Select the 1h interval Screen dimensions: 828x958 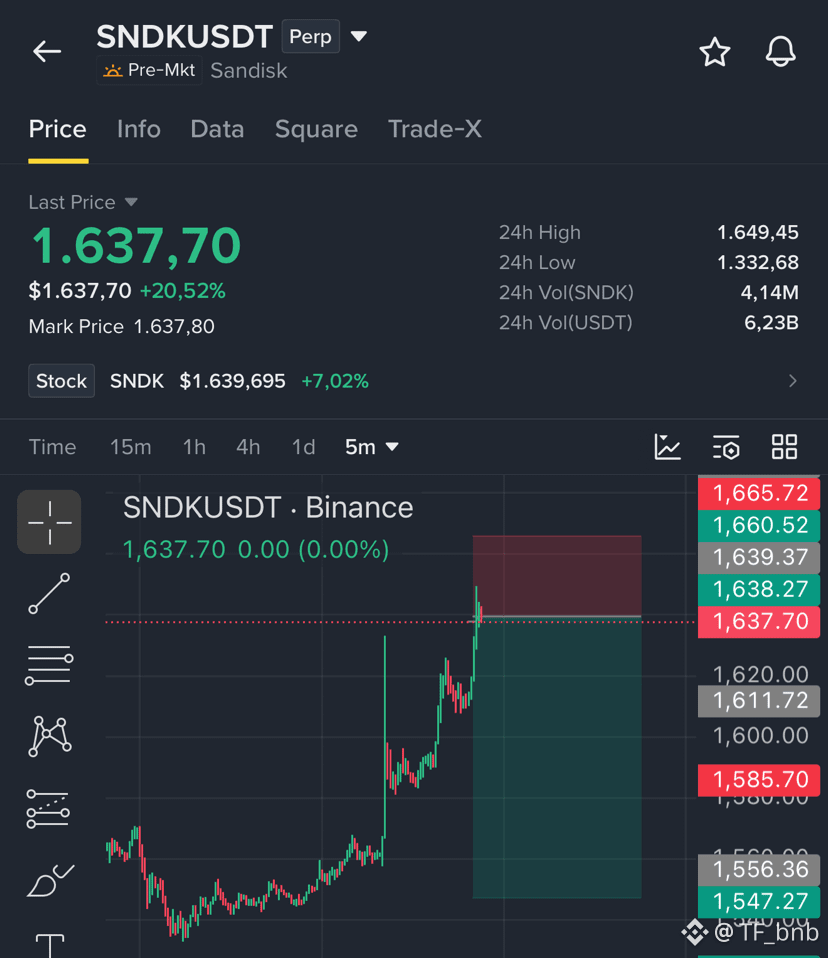coord(194,447)
